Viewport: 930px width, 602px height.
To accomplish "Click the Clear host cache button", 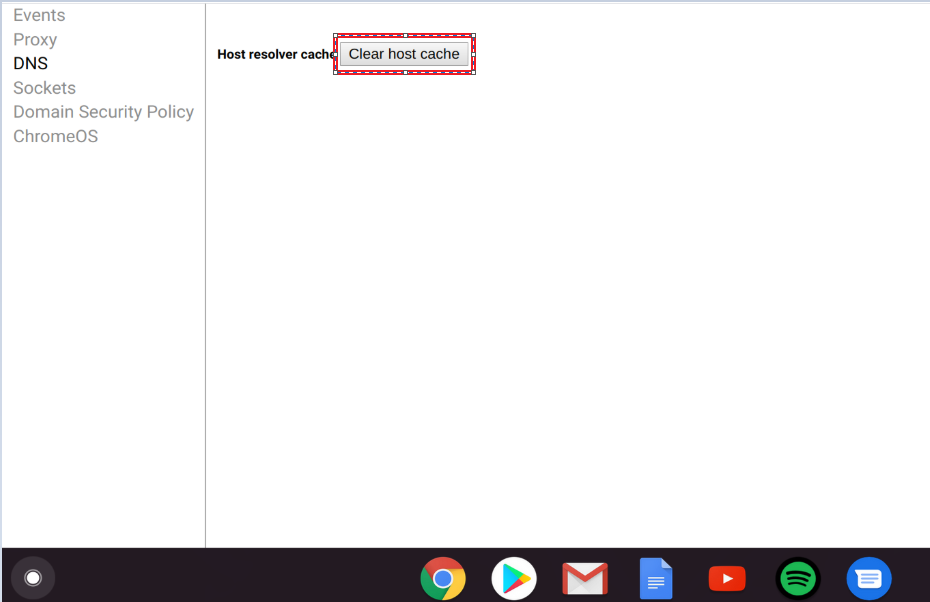I will 404,54.
